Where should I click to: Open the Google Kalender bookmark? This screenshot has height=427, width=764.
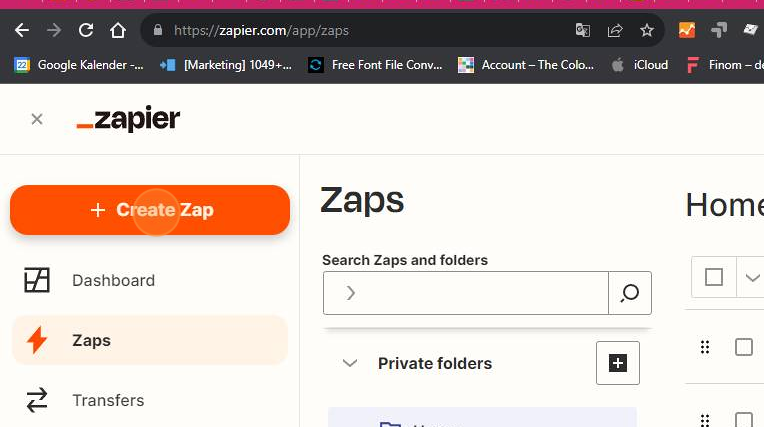(x=79, y=65)
